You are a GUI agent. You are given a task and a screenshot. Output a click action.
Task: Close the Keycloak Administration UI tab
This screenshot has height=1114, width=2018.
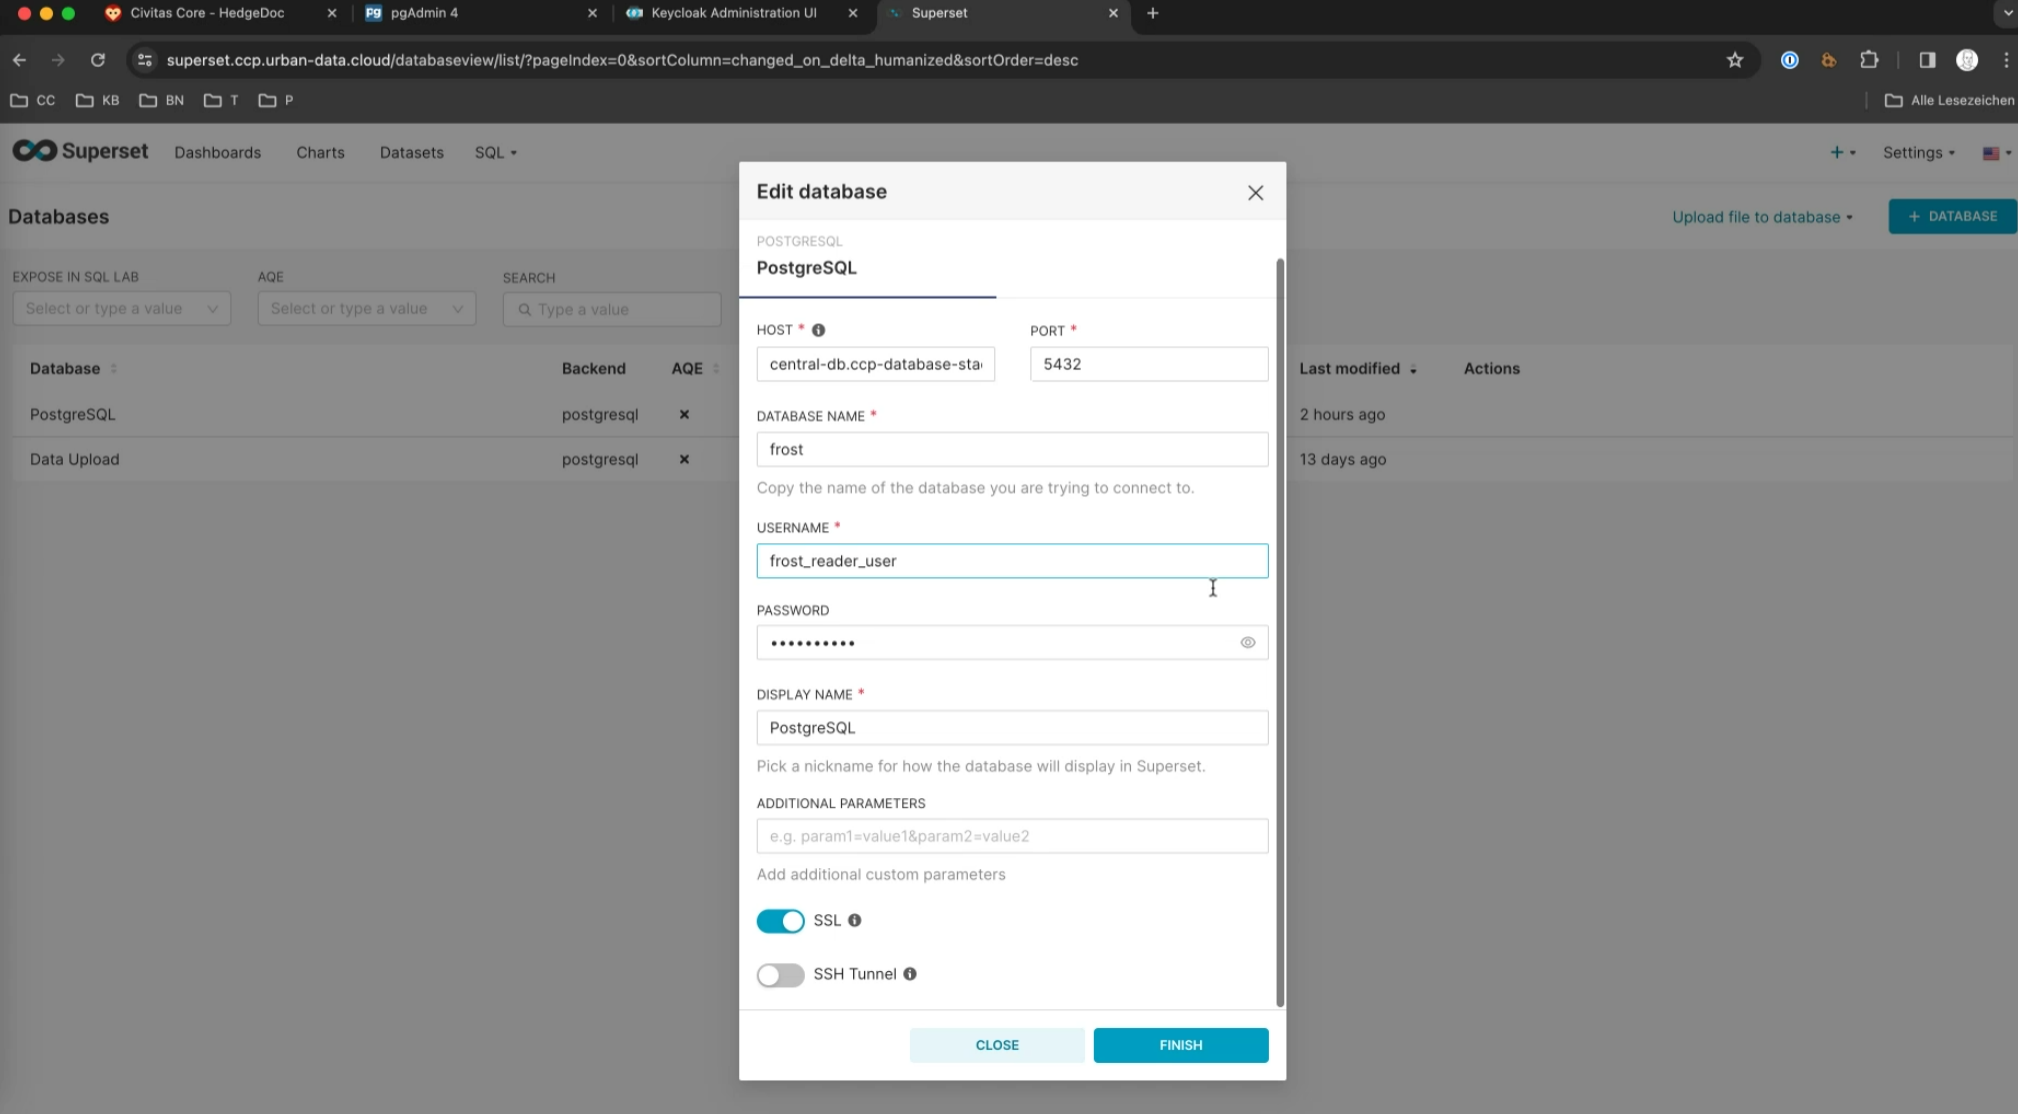tap(852, 13)
